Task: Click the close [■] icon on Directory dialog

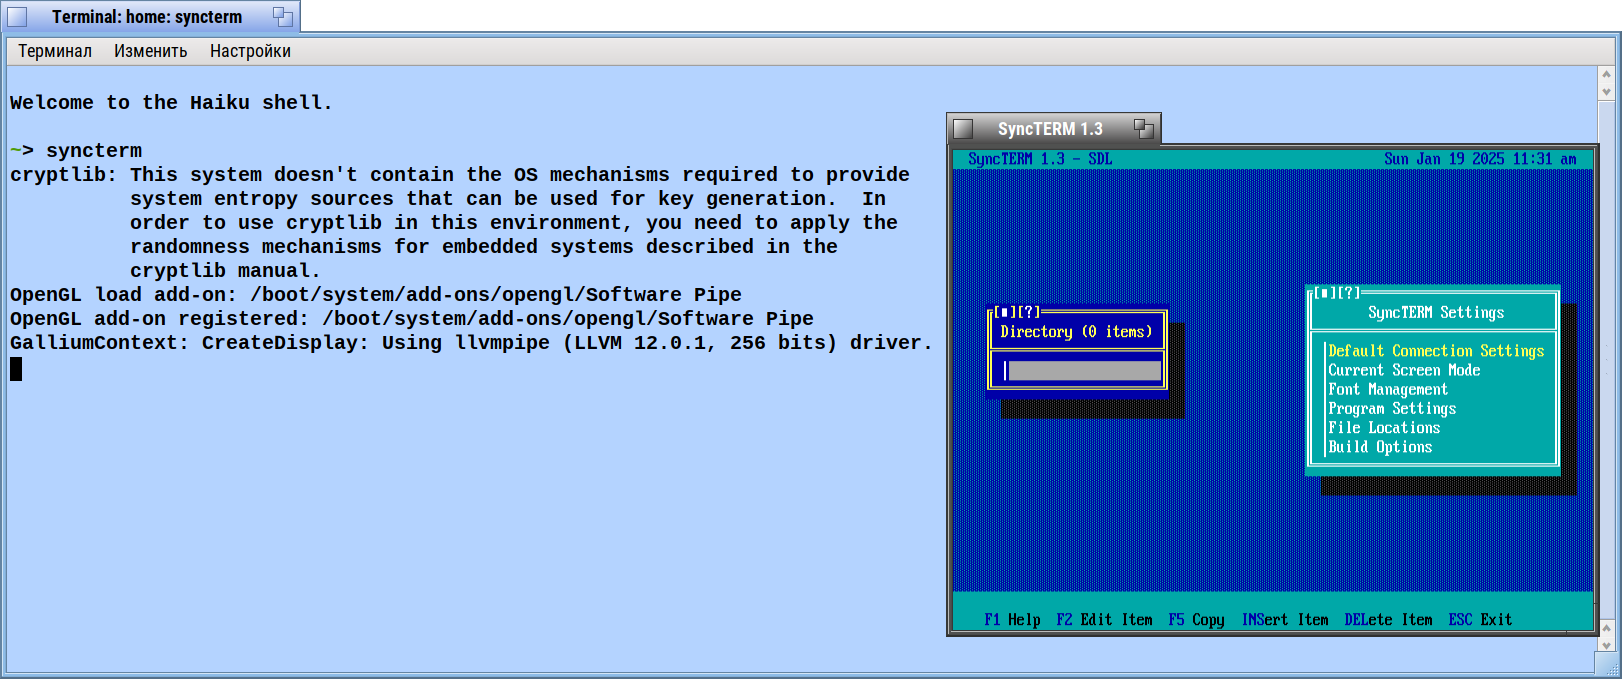Action: [x=1005, y=312]
